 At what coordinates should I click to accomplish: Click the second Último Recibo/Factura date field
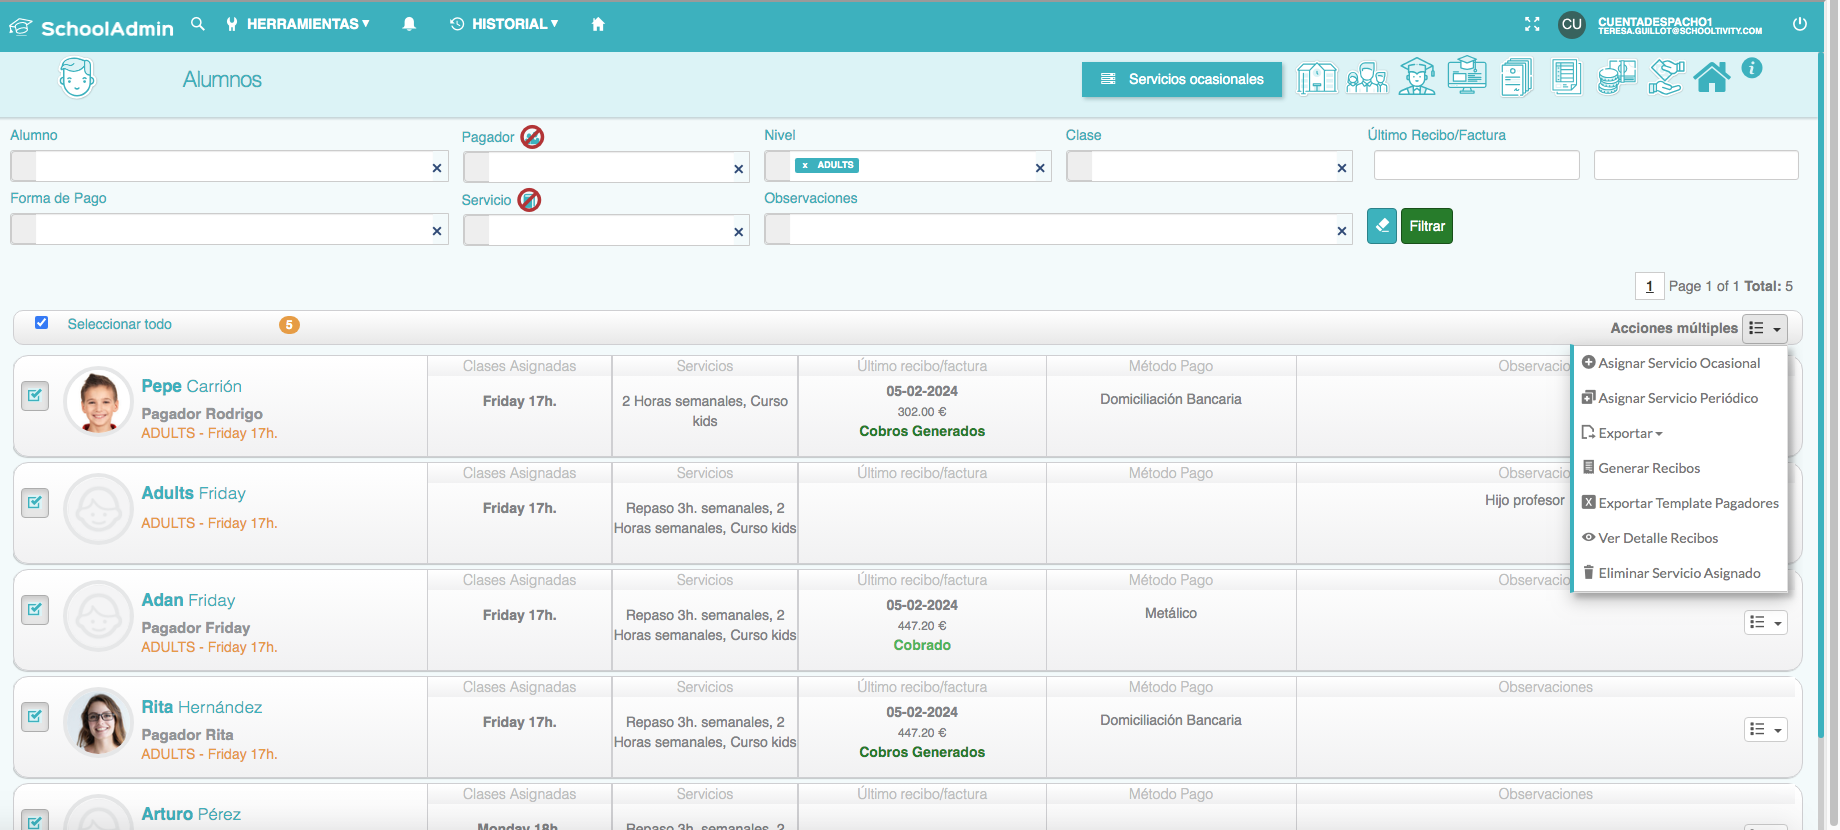click(1696, 165)
